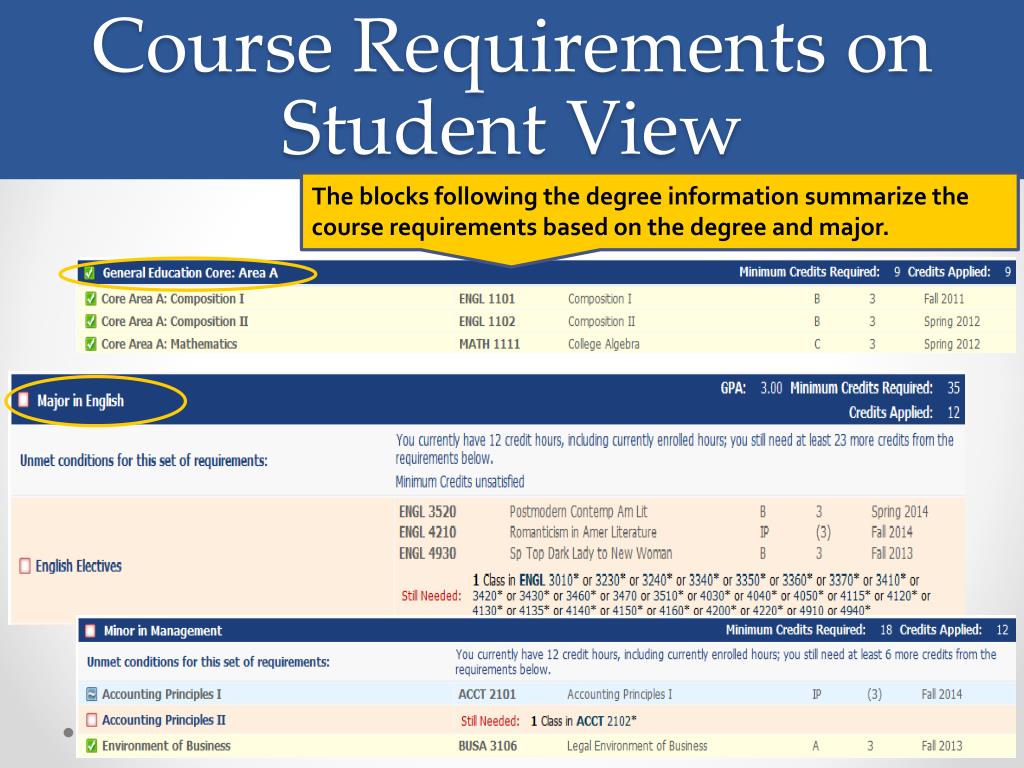Click Sp Top Dark Lady to New Woman
Image resolution: width=1024 pixels, height=768 pixels.
point(590,553)
